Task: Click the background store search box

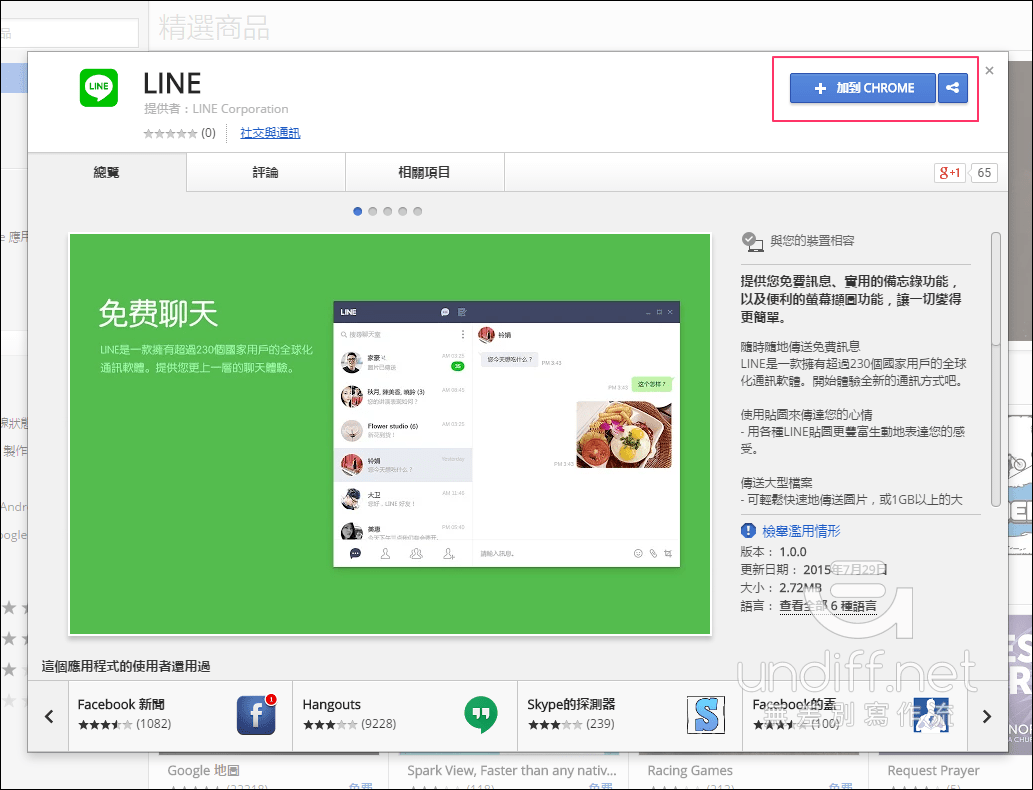Action: (69, 33)
